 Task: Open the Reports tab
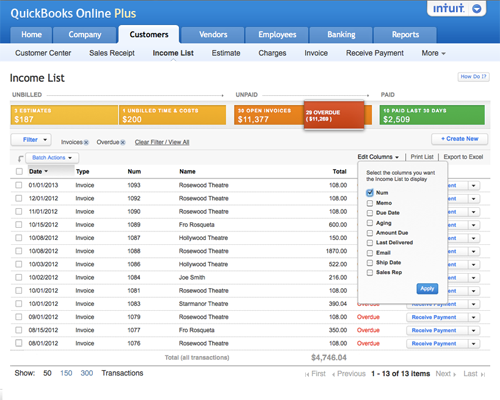(405, 35)
